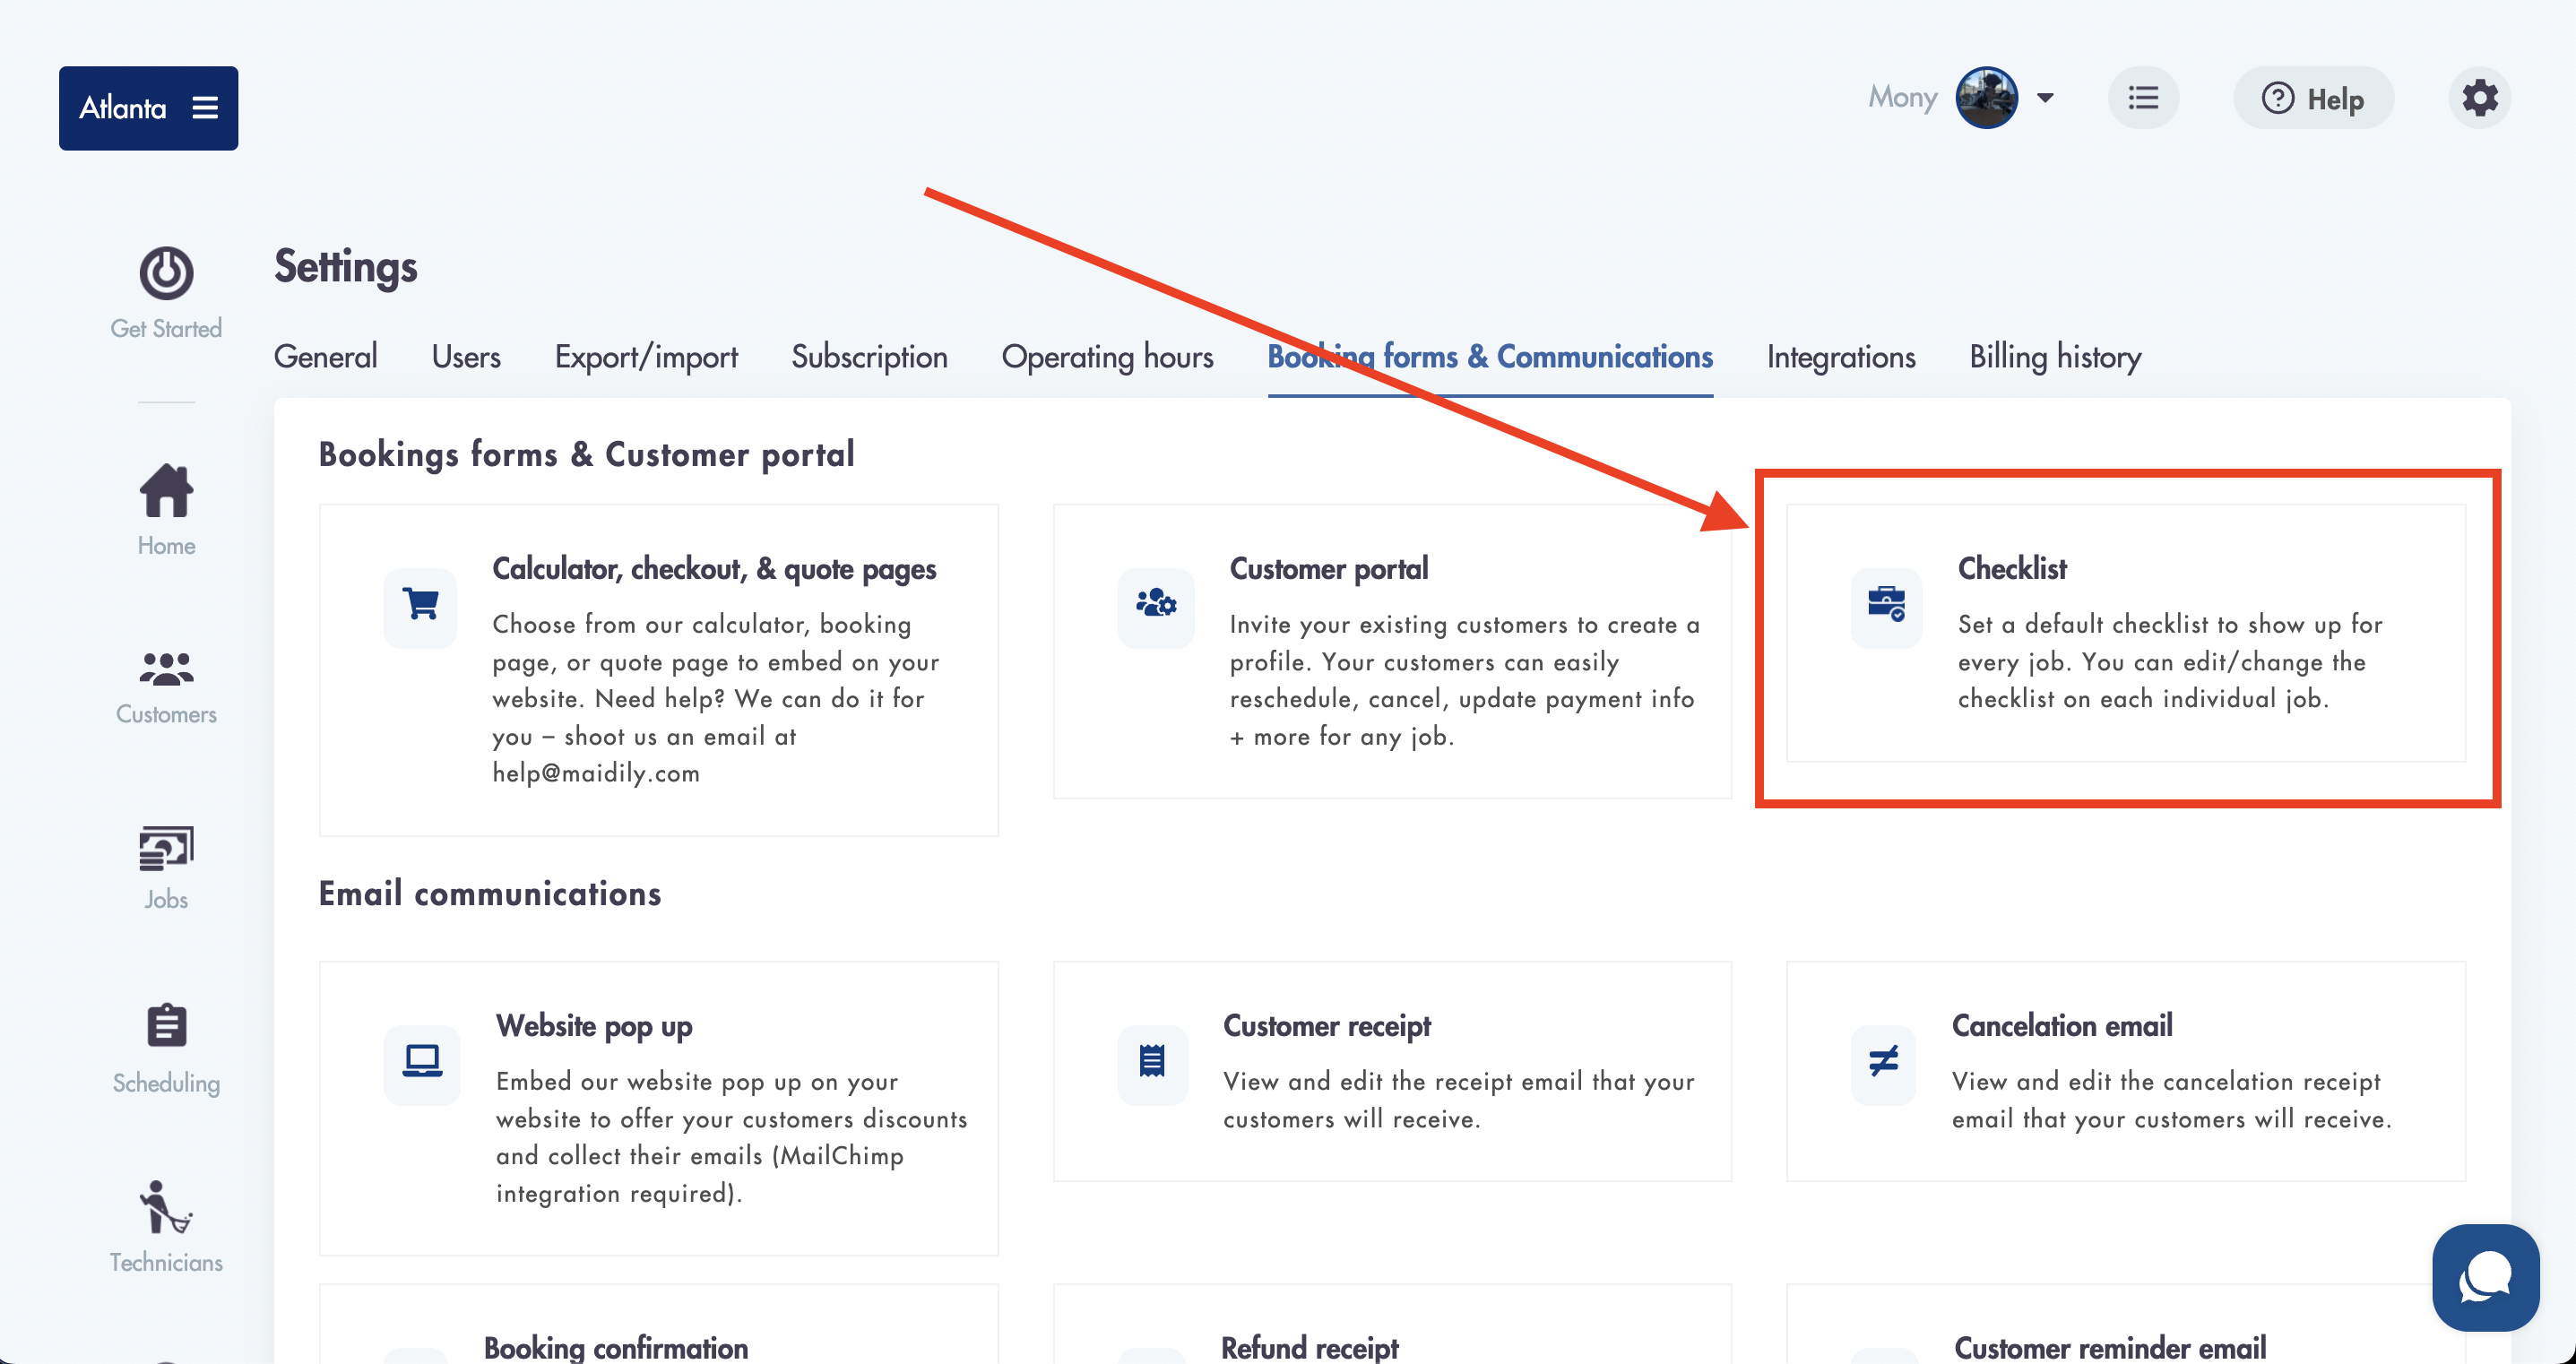Click the Help button

coord(2313,98)
